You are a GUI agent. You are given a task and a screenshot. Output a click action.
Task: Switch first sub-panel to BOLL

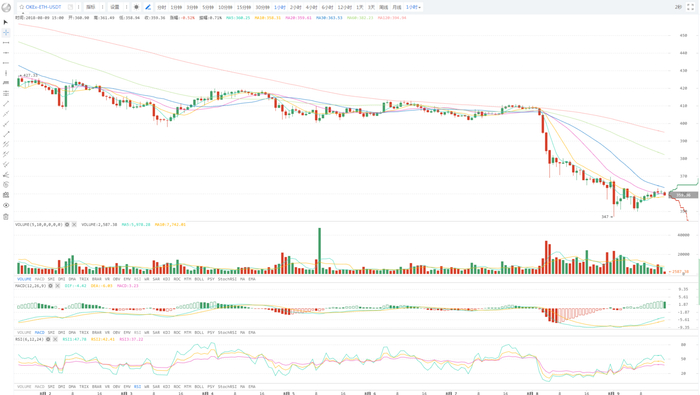pos(199,279)
